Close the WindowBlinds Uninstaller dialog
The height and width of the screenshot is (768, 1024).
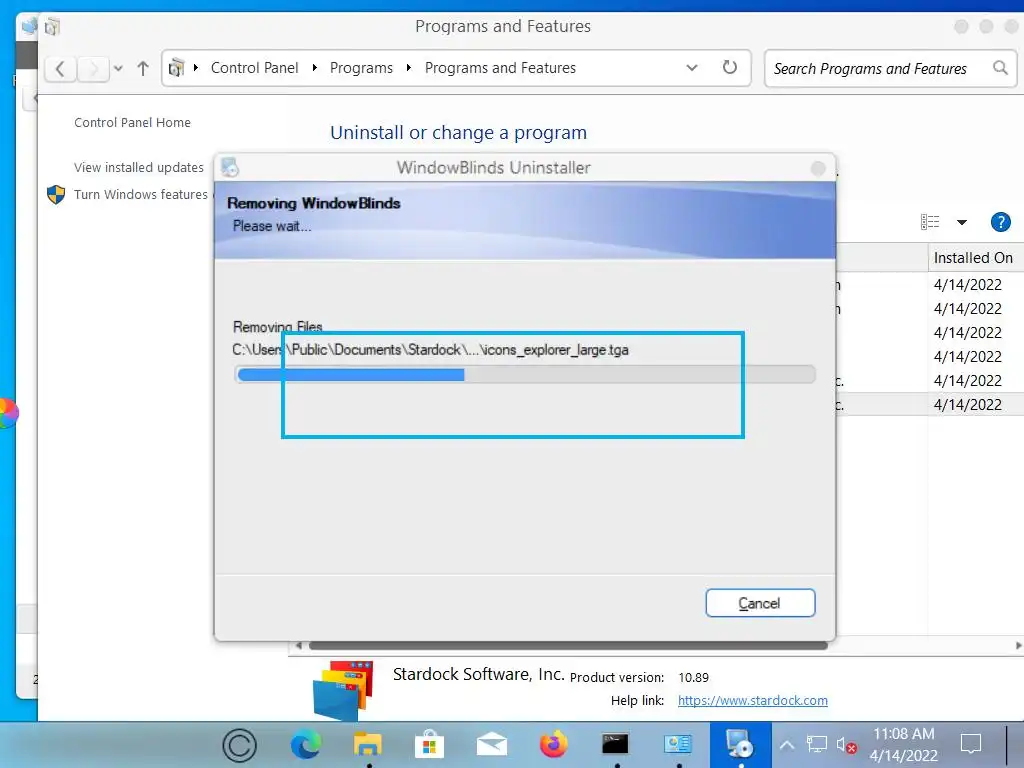click(x=818, y=168)
